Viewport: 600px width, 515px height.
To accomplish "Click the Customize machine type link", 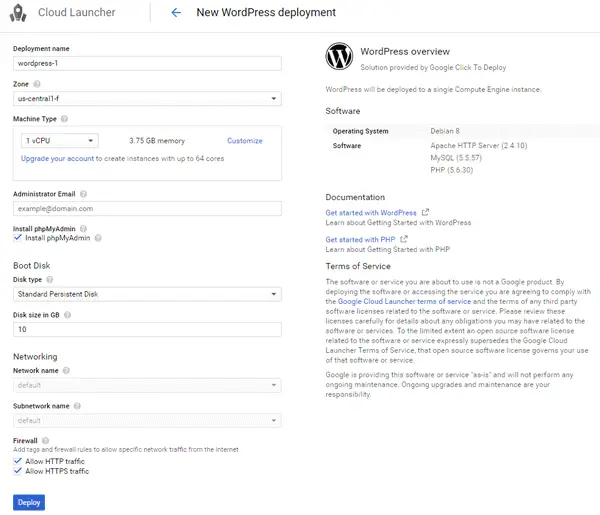I will (x=245, y=141).
